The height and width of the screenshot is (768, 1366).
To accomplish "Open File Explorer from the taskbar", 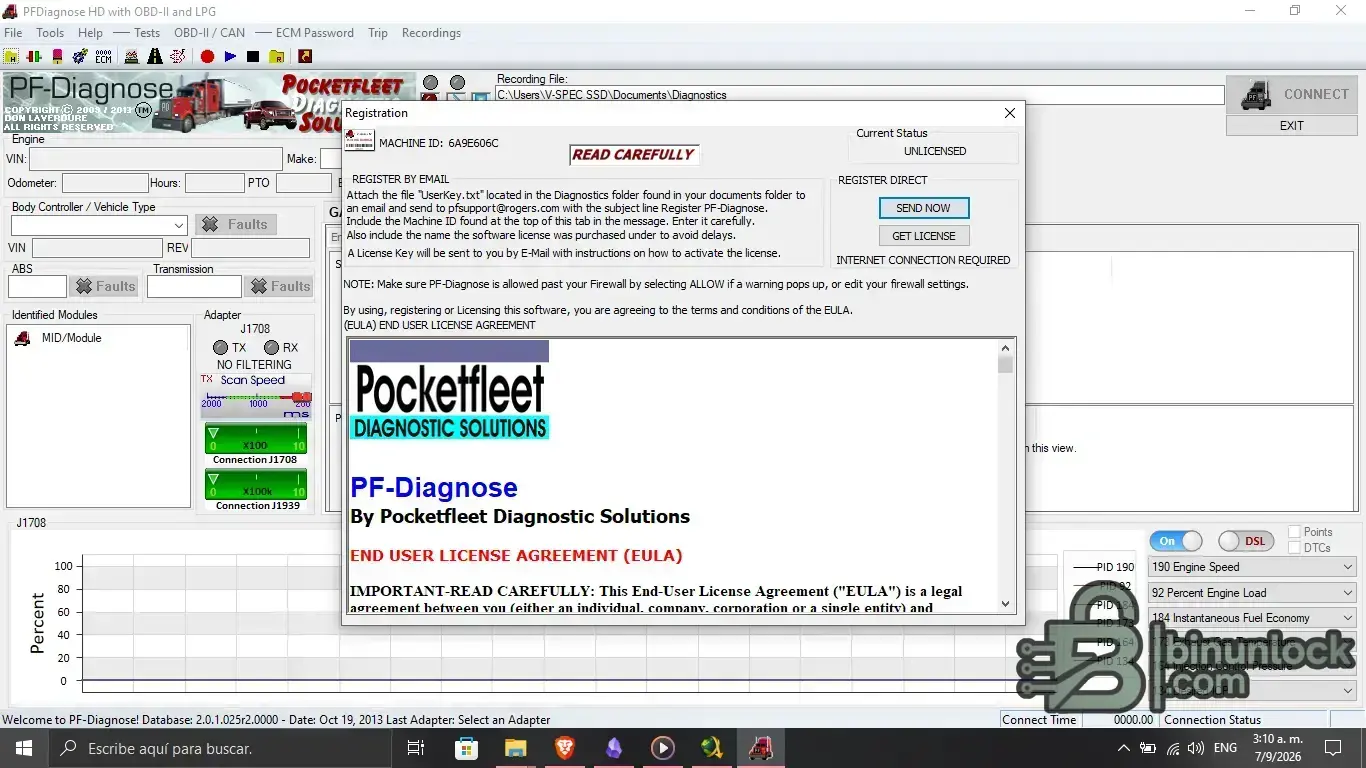I will coord(515,748).
